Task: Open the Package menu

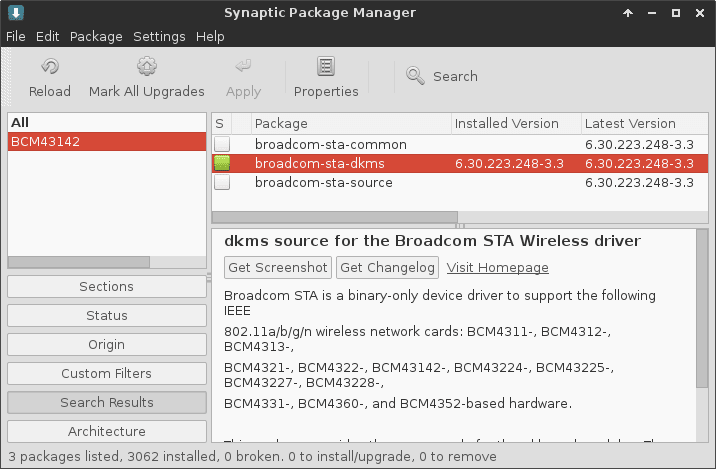Action: coord(96,36)
